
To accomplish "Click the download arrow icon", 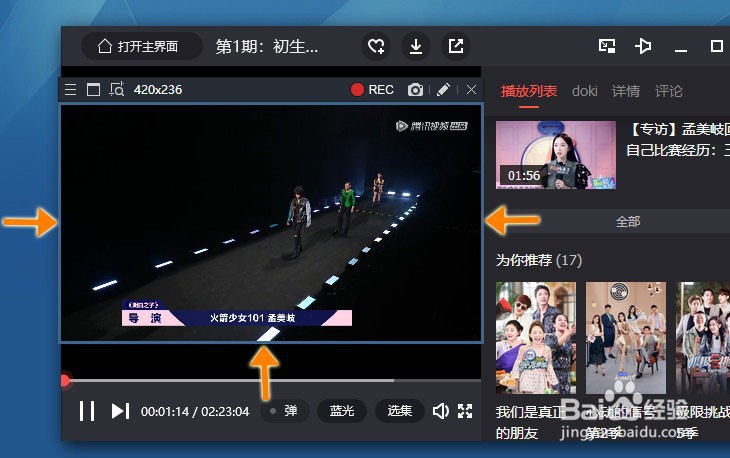I will pyautogui.click(x=416, y=46).
